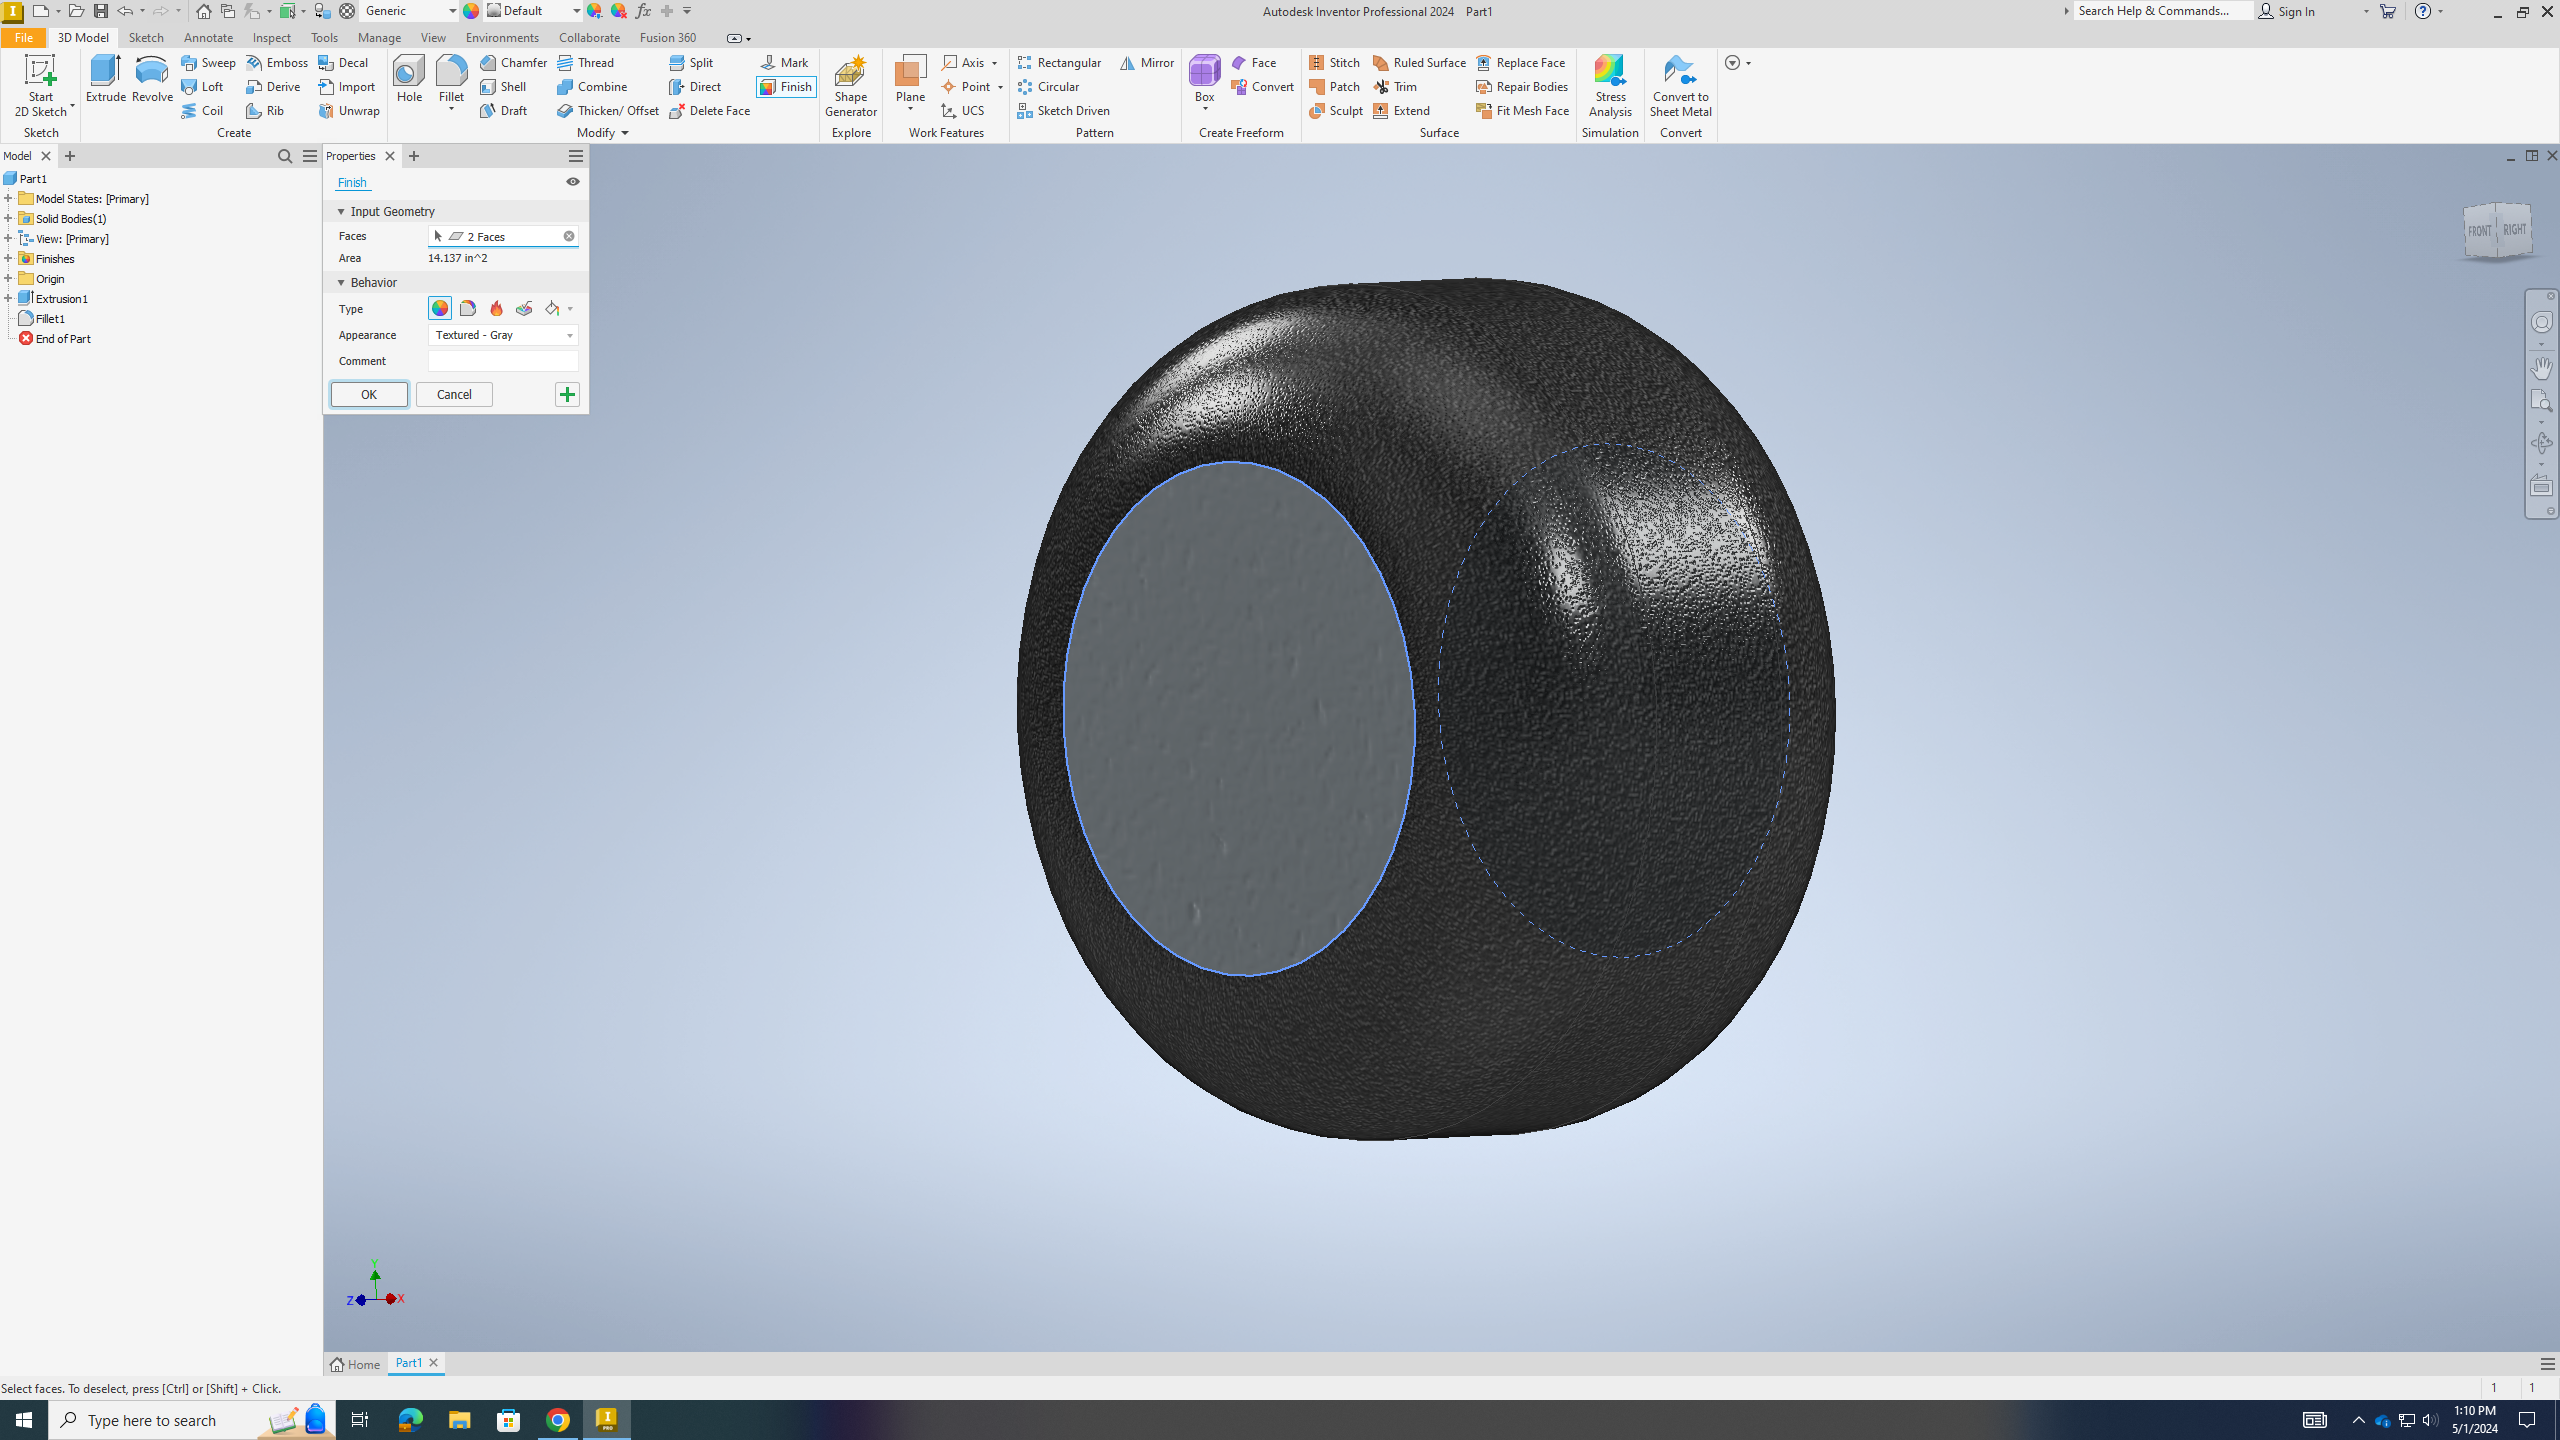The height and width of the screenshot is (1440, 2560).
Task: Select the Revolve tool
Action: 152,80
